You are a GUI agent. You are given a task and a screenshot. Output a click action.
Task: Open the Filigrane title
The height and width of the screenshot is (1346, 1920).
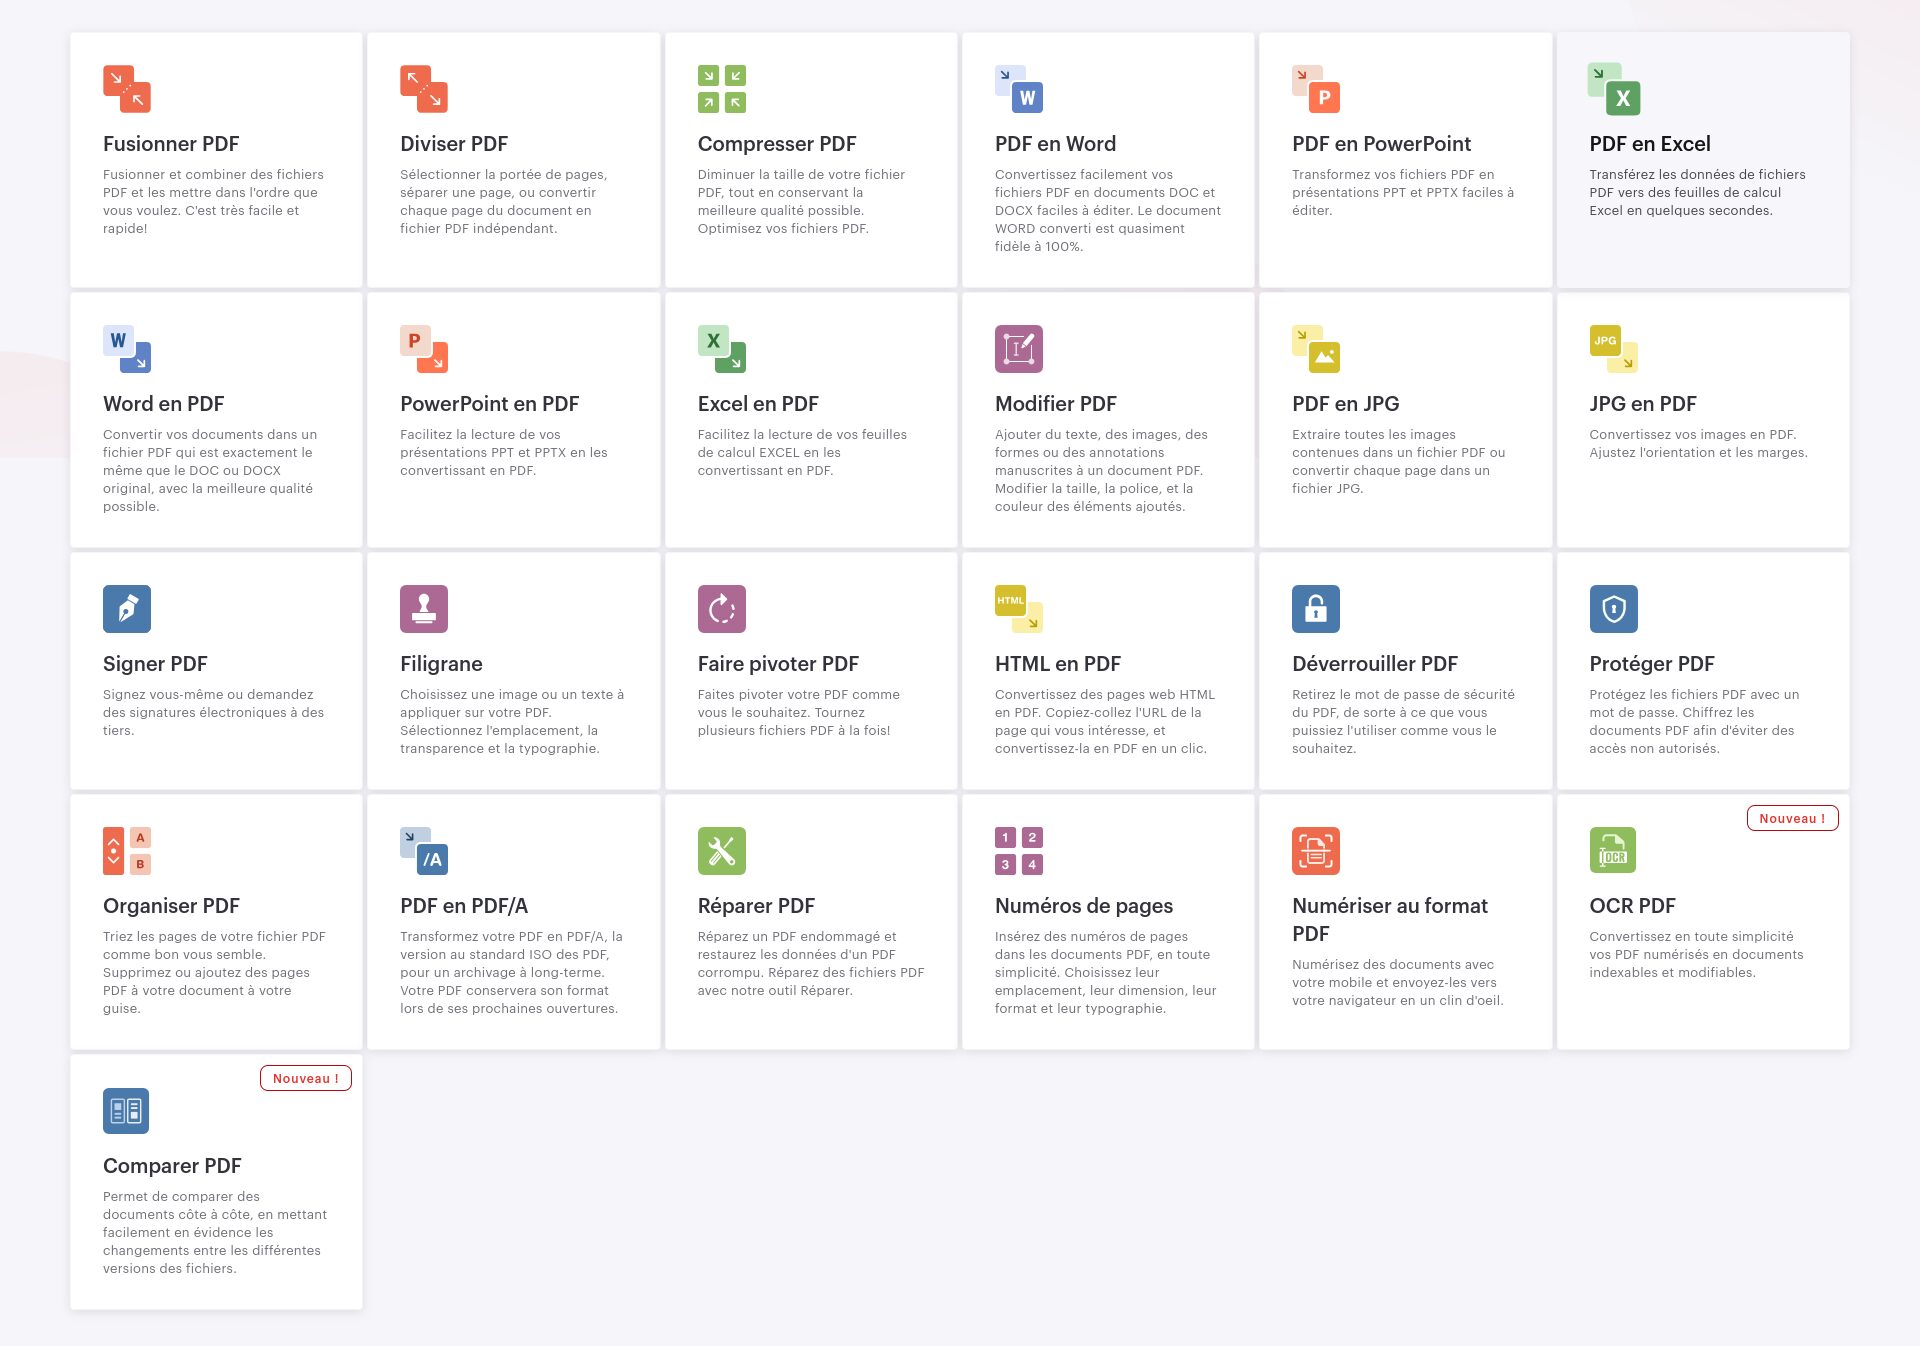pos(441,664)
